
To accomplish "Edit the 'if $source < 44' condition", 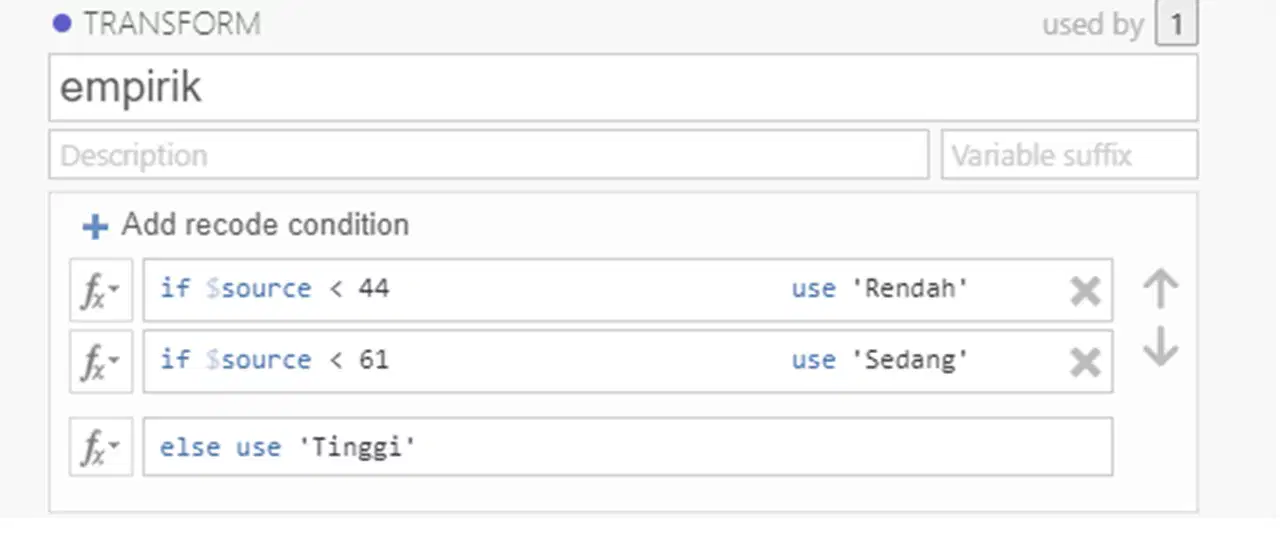I will pos(274,289).
